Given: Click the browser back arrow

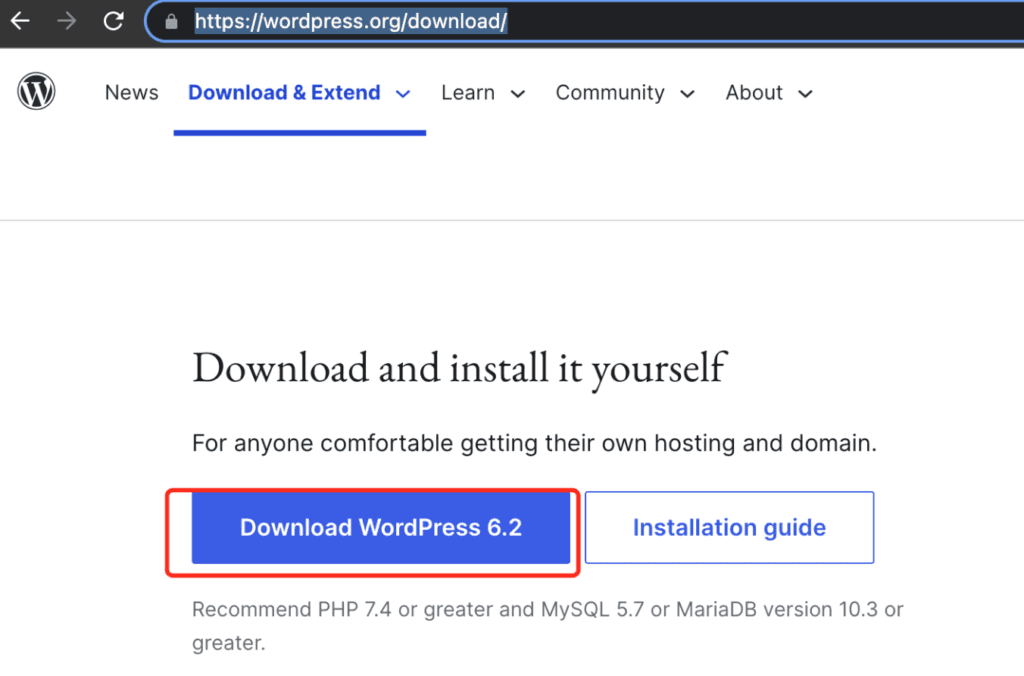Looking at the screenshot, I should coord(20,22).
